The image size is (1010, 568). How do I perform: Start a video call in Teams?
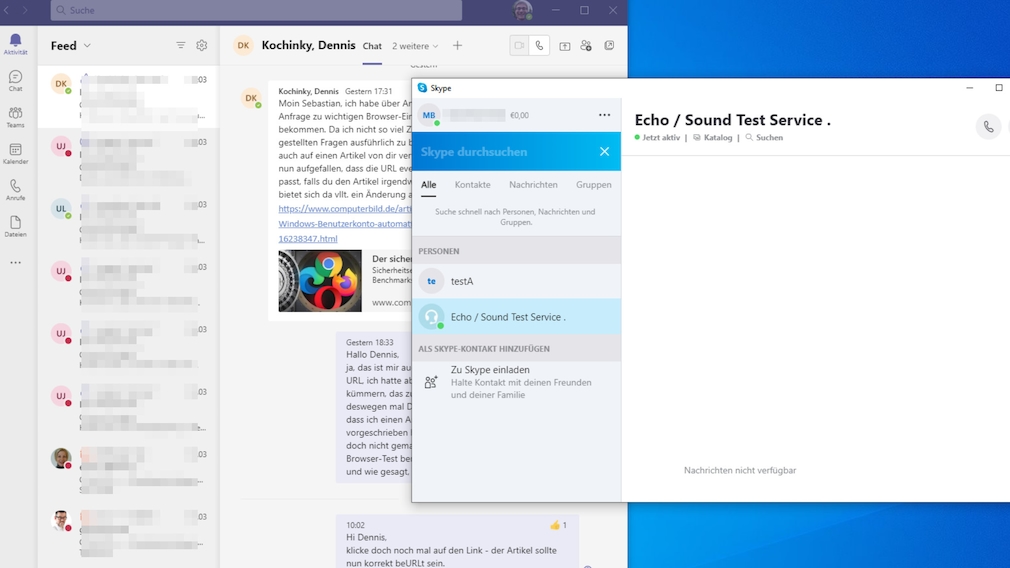tap(519, 46)
